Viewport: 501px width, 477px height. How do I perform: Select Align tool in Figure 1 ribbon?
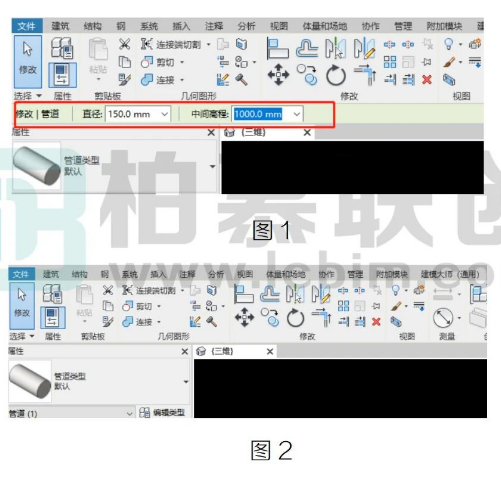point(278,49)
